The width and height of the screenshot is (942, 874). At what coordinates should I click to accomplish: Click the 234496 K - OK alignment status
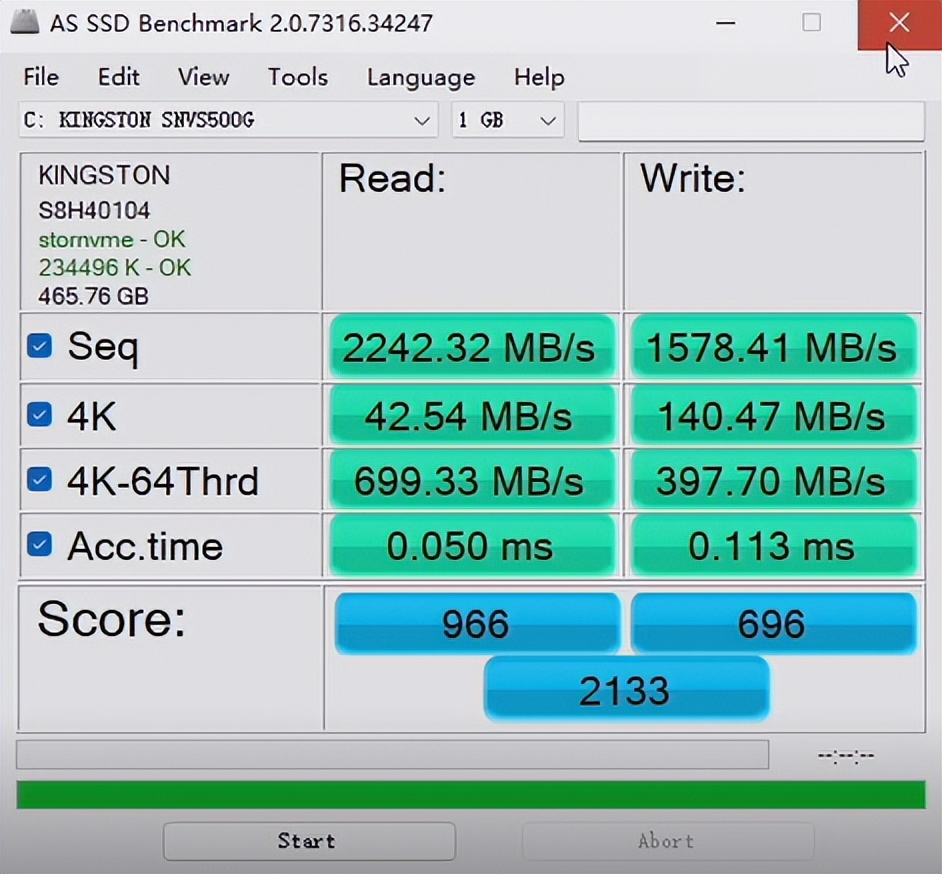tap(115, 267)
